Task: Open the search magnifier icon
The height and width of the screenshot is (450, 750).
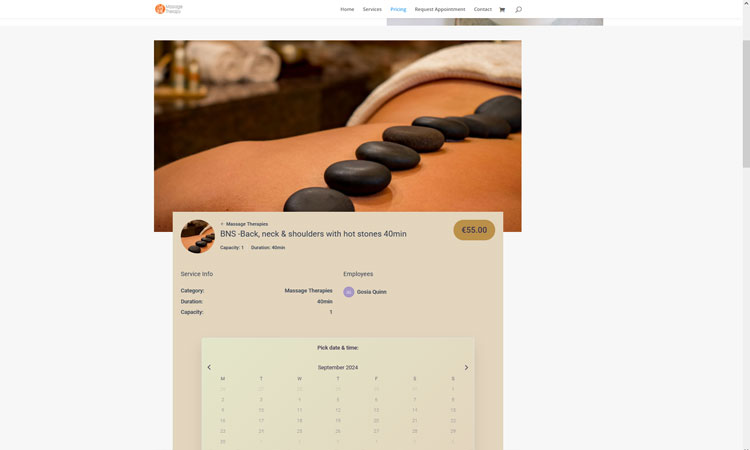Action: (x=518, y=10)
